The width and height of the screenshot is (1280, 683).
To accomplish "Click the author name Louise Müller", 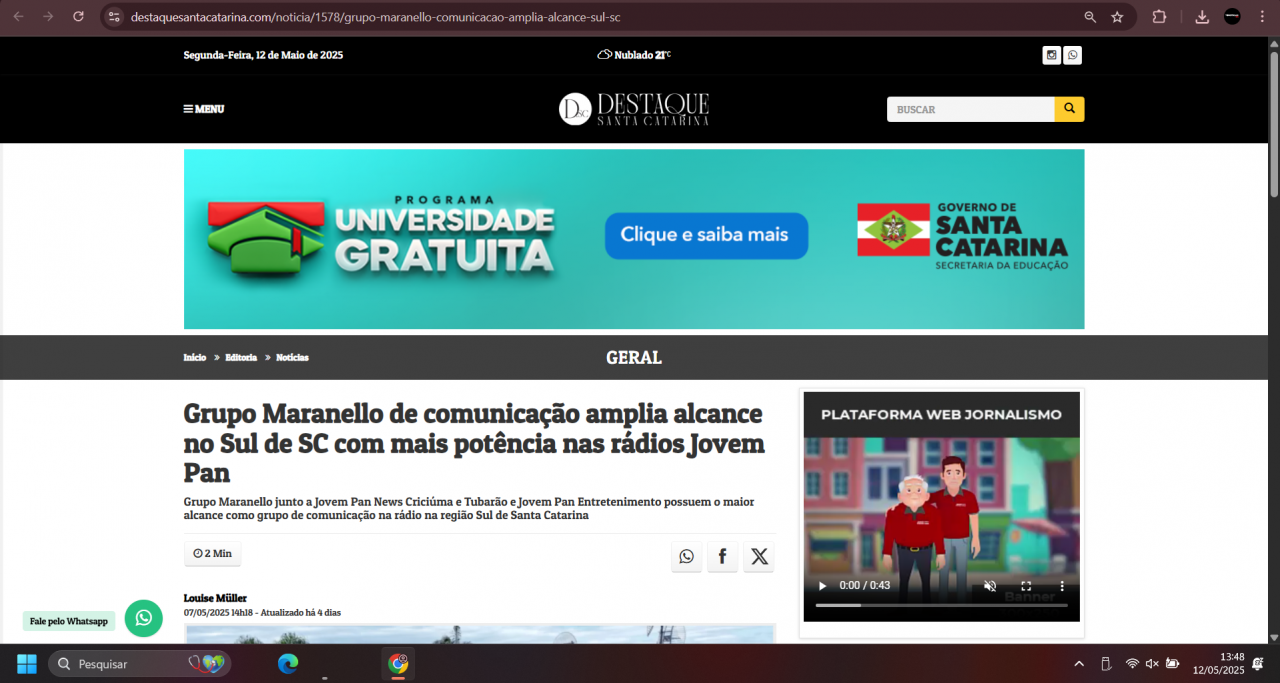I will click(x=215, y=598).
